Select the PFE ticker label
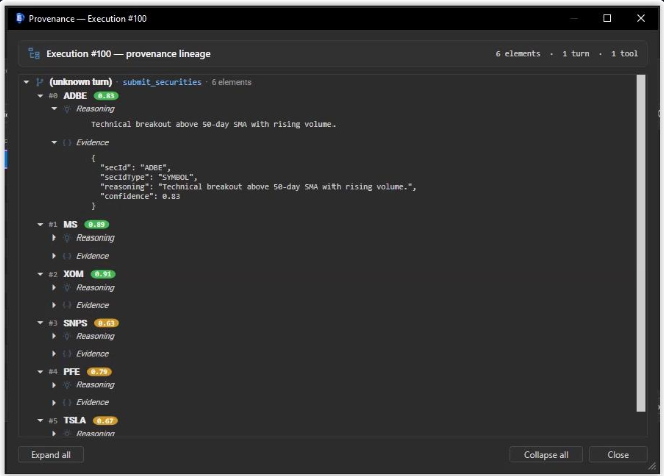Viewport: 664px width, 476px height. click(72, 372)
